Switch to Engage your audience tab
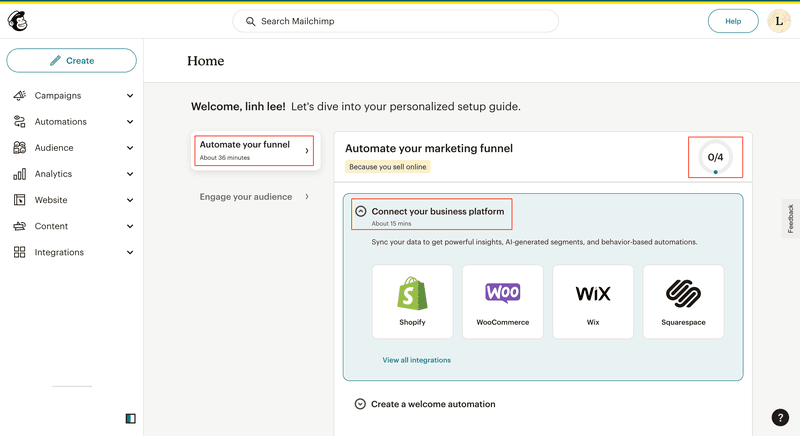The width and height of the screenshot is (800, 436). pyautogui.click(x=254, y=197)
